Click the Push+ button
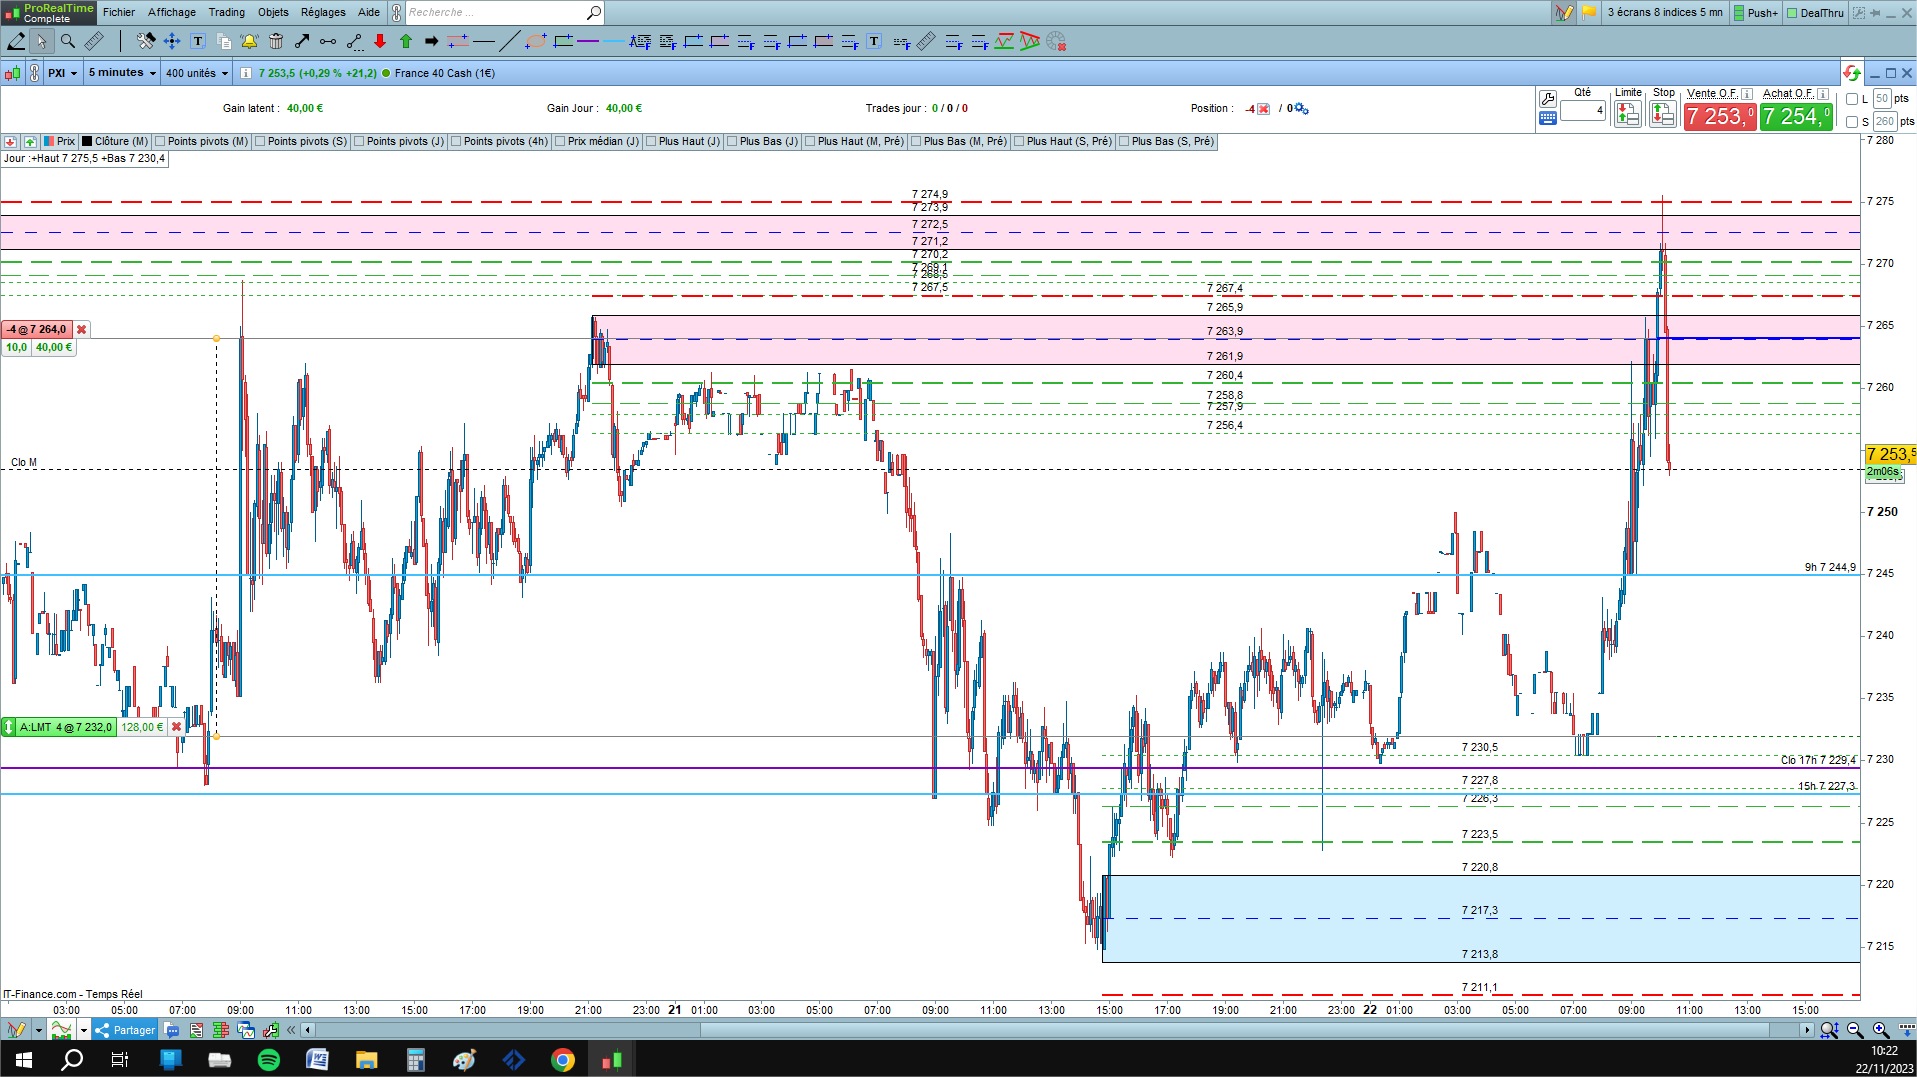This screenshot has height=1077, width=1917. coord(1756,13)
